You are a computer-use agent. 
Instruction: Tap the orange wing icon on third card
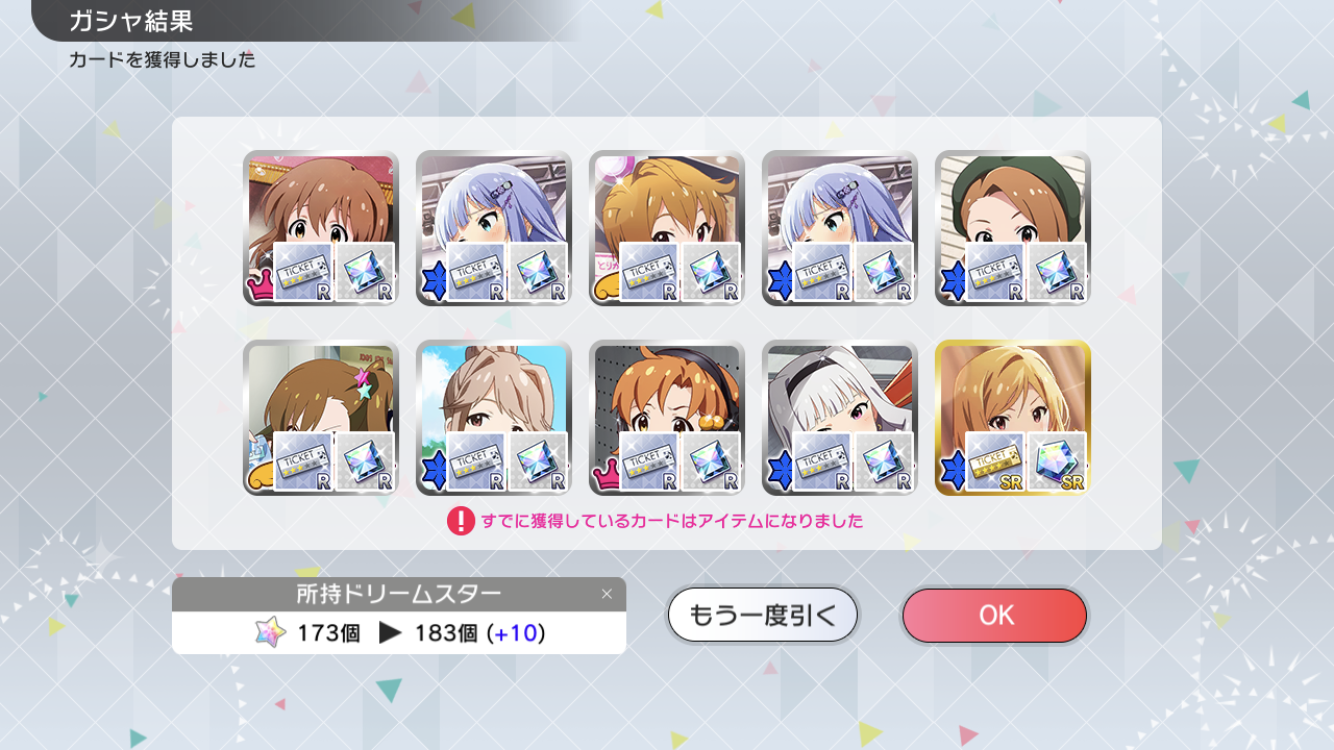(x=605, y=290)
